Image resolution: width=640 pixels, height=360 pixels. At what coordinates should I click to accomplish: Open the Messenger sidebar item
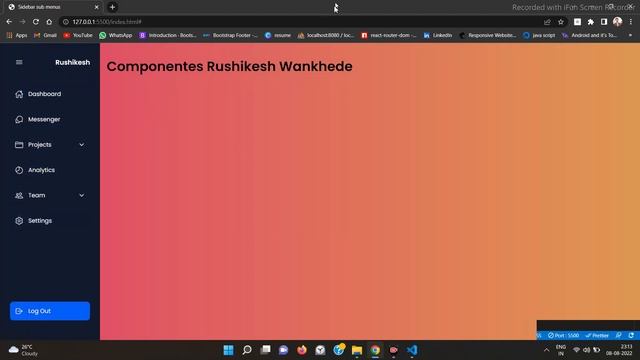(x=50, y=119)
